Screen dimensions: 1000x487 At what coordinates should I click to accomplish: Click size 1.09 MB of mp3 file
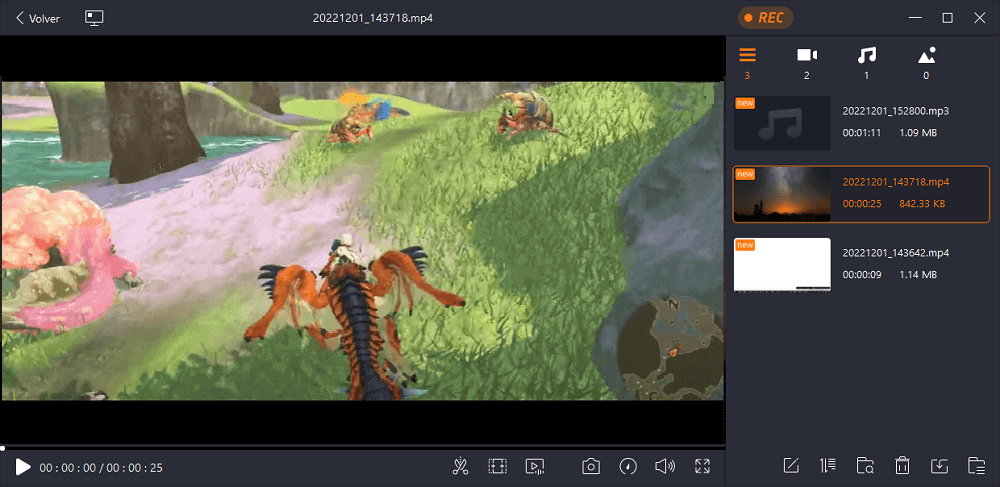pyautogui.click(x=918, y=133)
